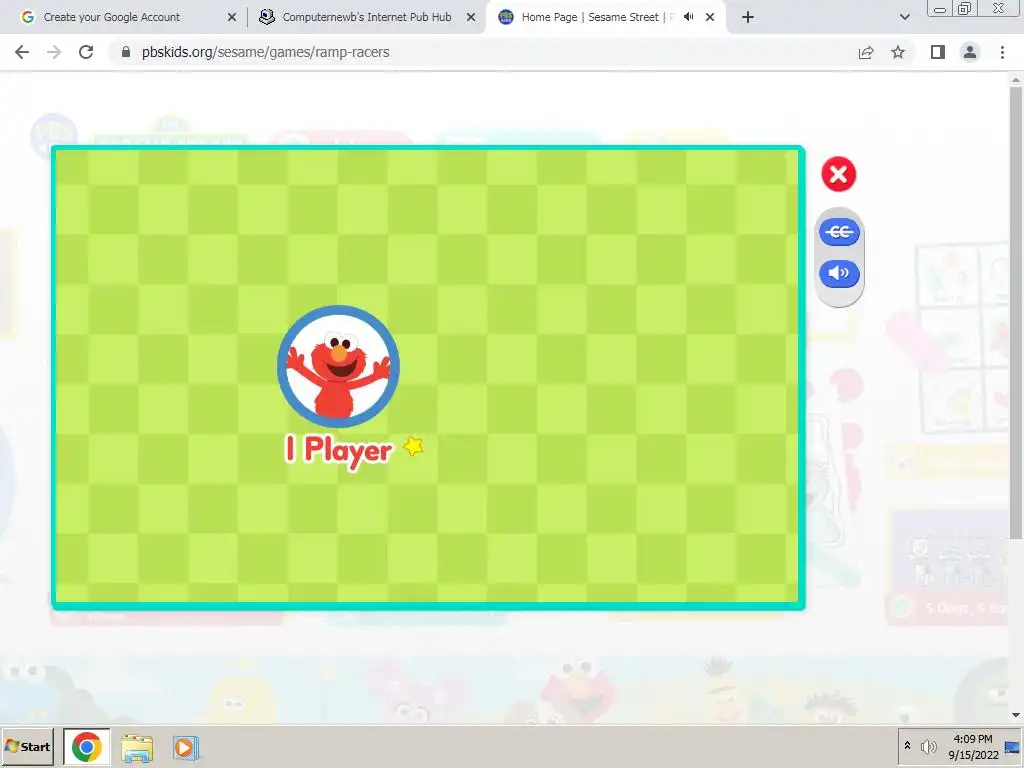This screenshot has height=768, width=1024.
Task: Close the Sesame Street tab
Action: pos(710,17)
